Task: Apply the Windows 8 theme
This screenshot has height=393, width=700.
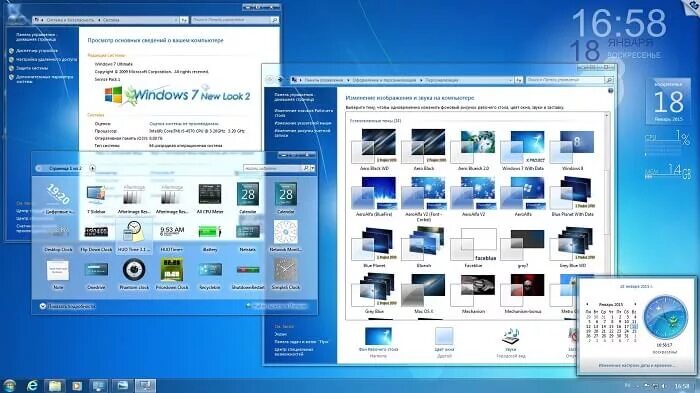Action: coord(572,150)
